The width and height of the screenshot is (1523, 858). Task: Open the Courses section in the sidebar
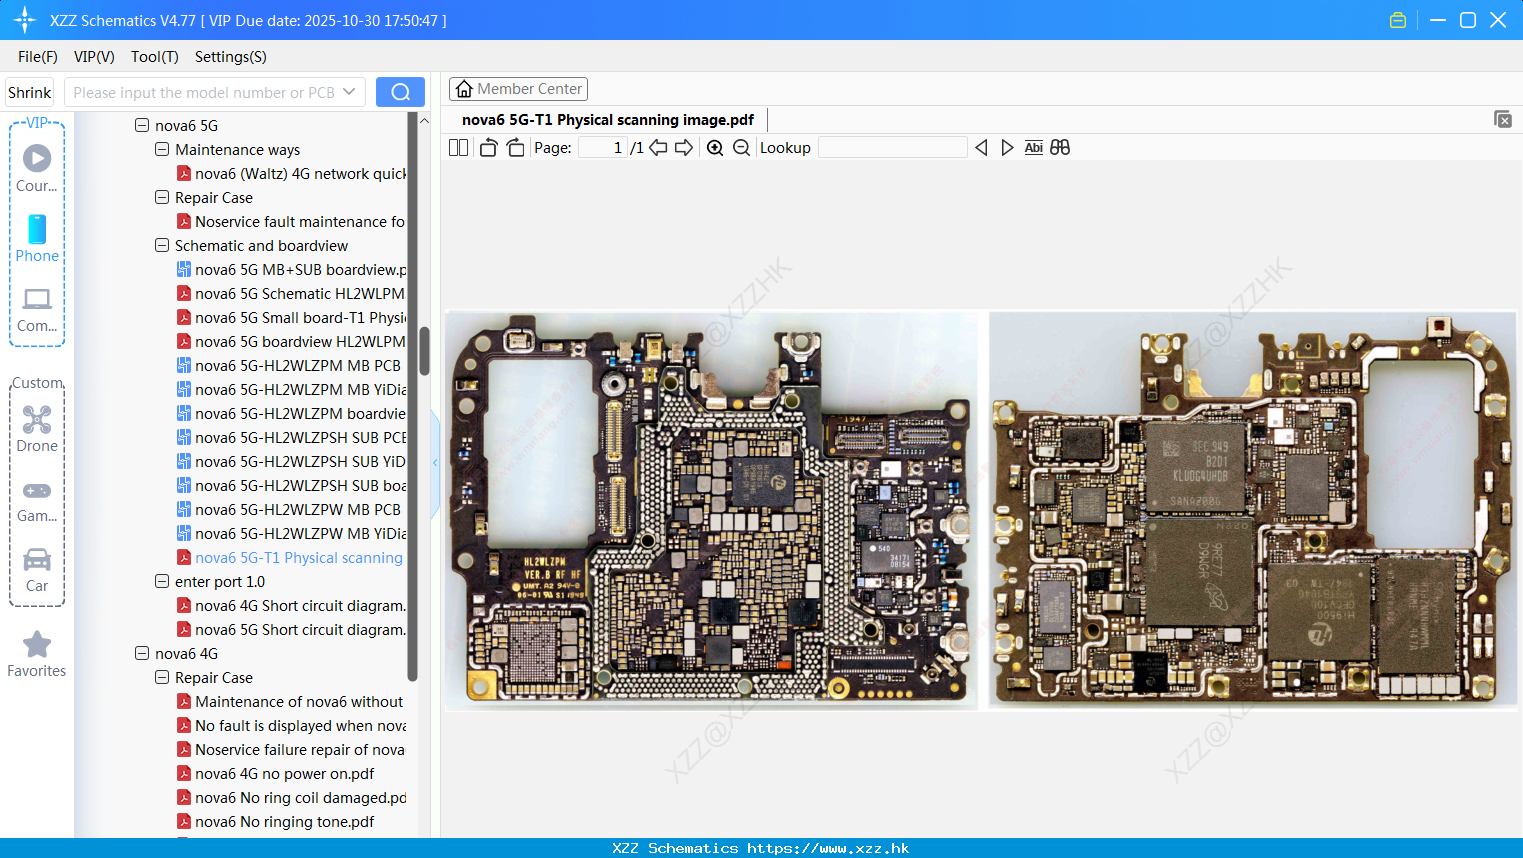click(x=37, y=168)
